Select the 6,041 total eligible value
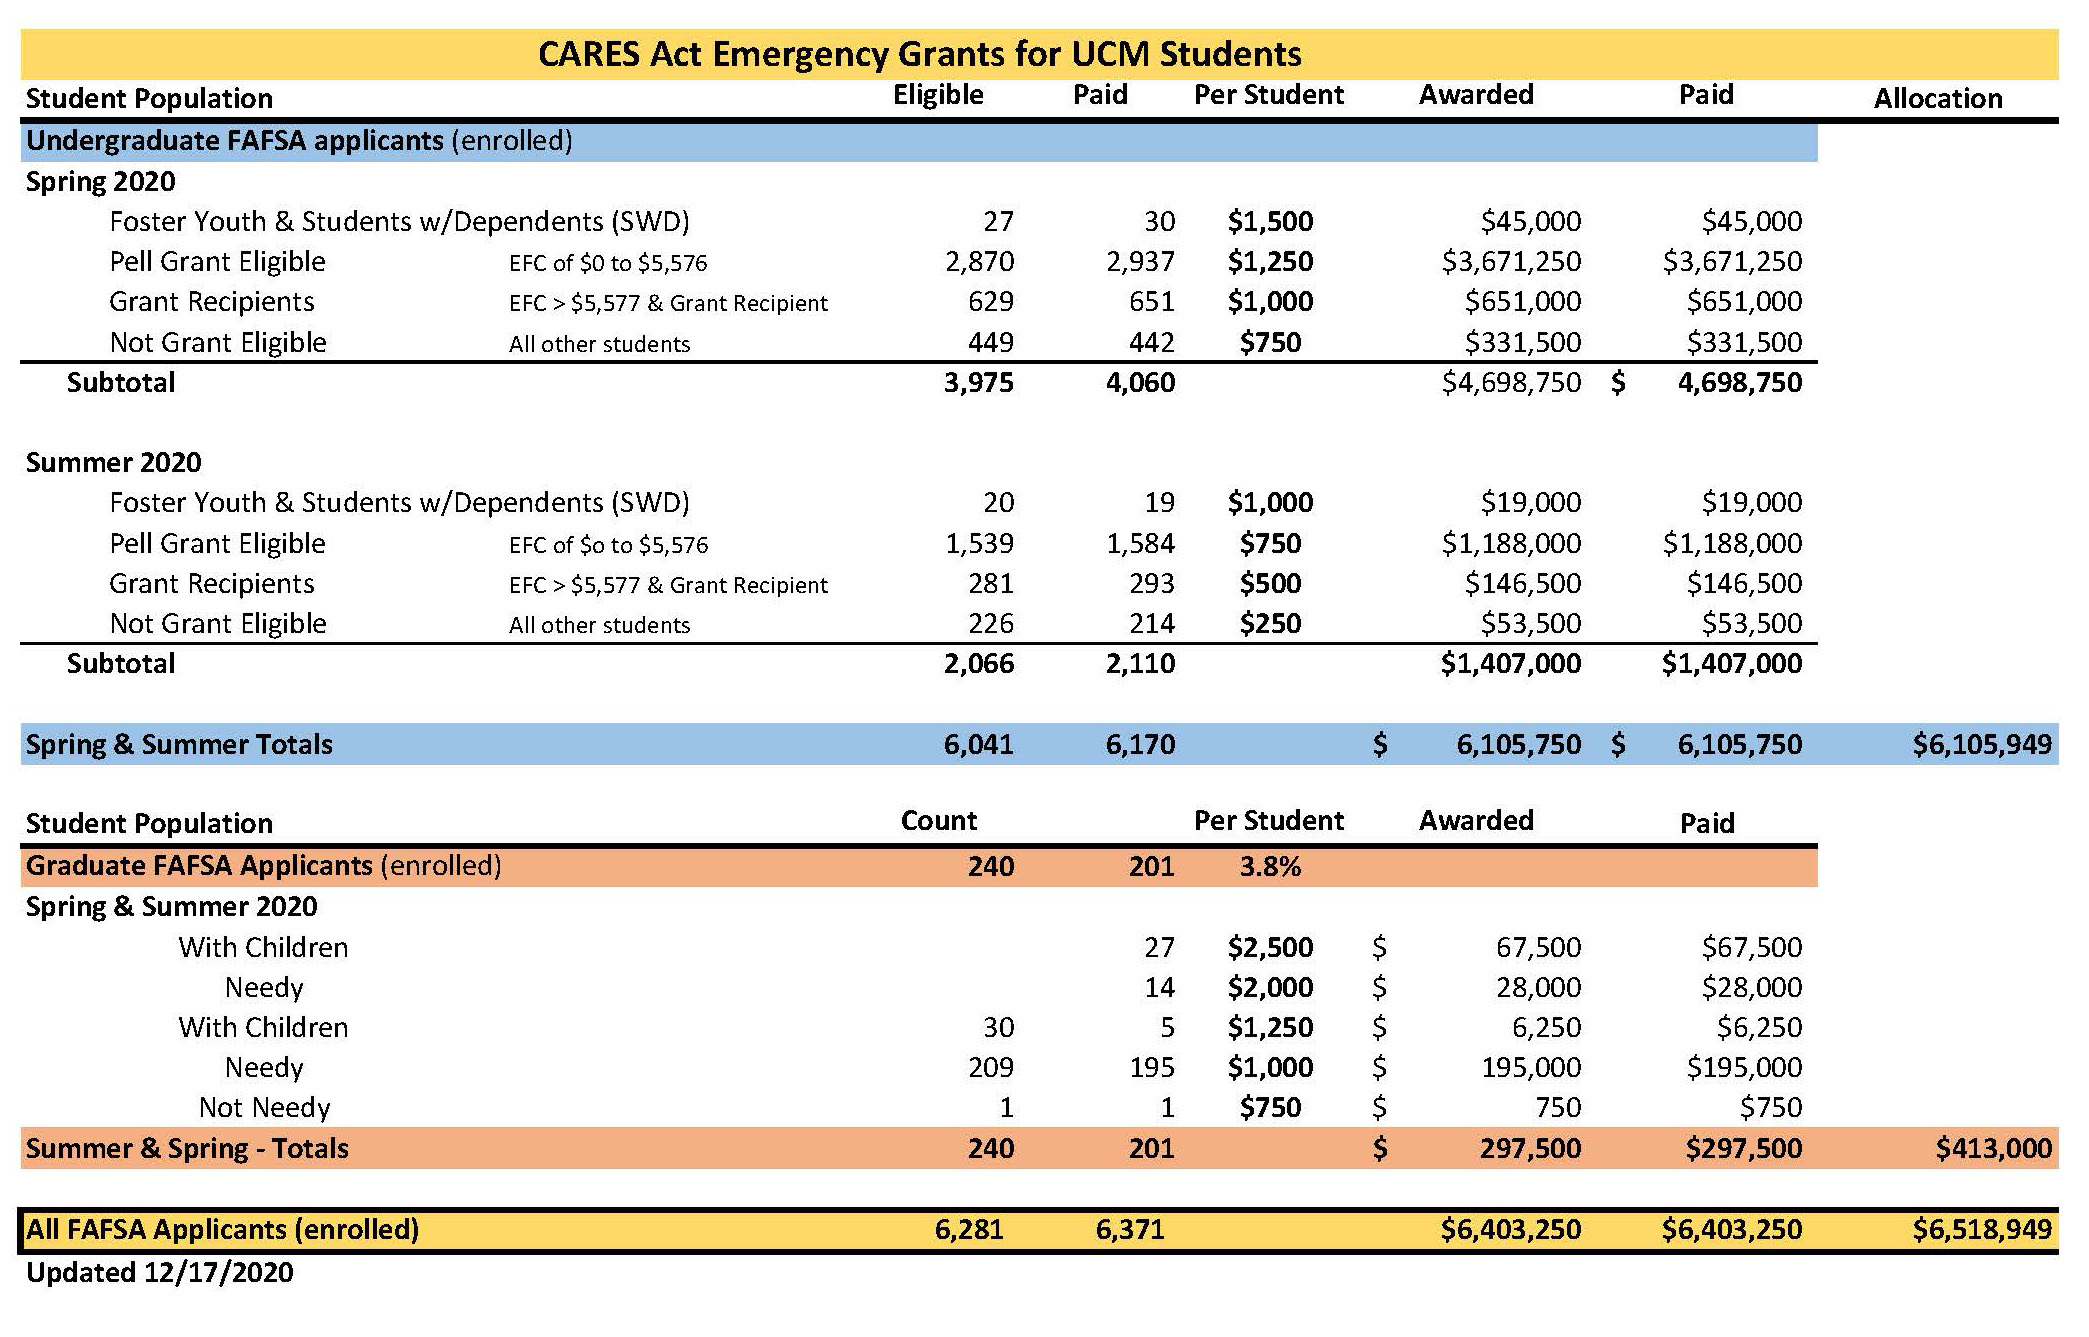Viewport: 2089px width, 1337px height. click(x=979, y=745)
